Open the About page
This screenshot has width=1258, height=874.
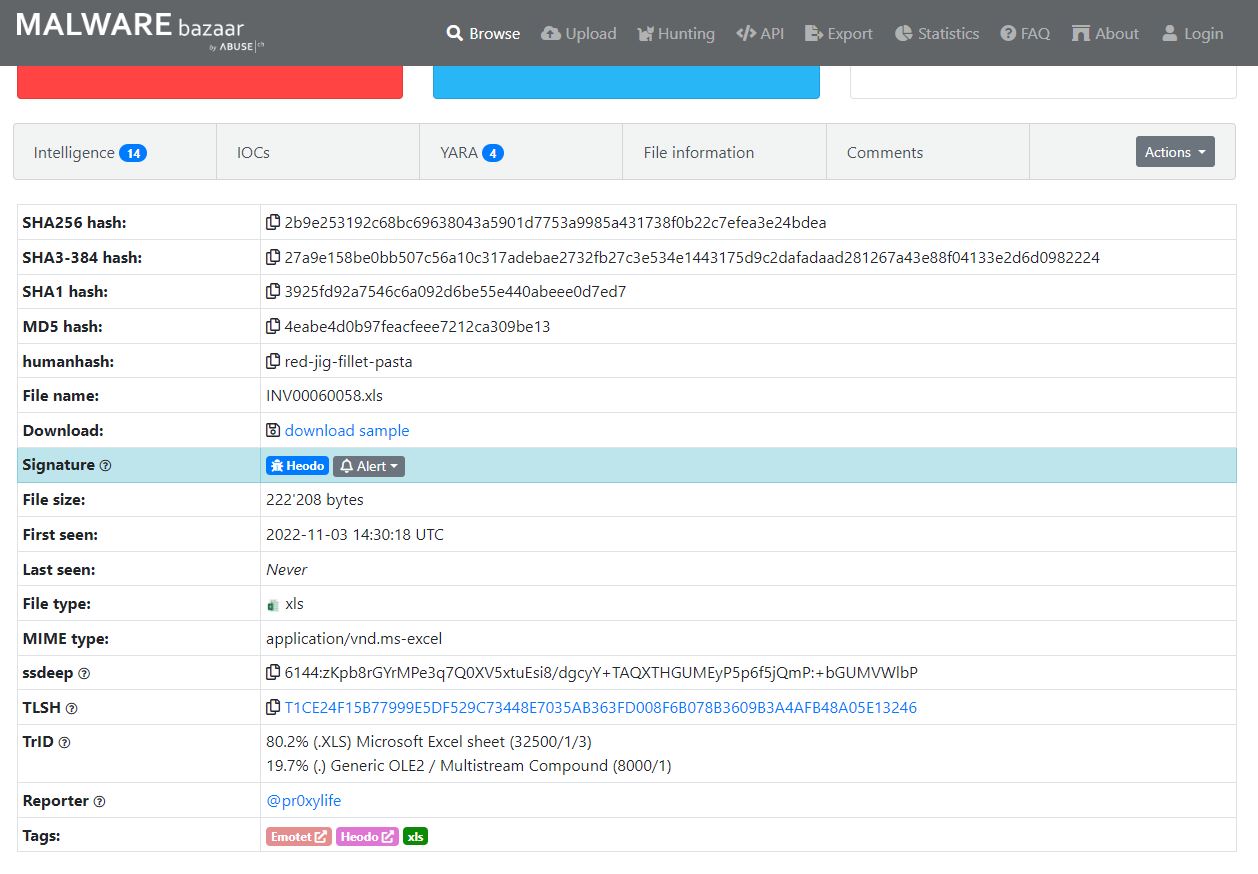1105,34
